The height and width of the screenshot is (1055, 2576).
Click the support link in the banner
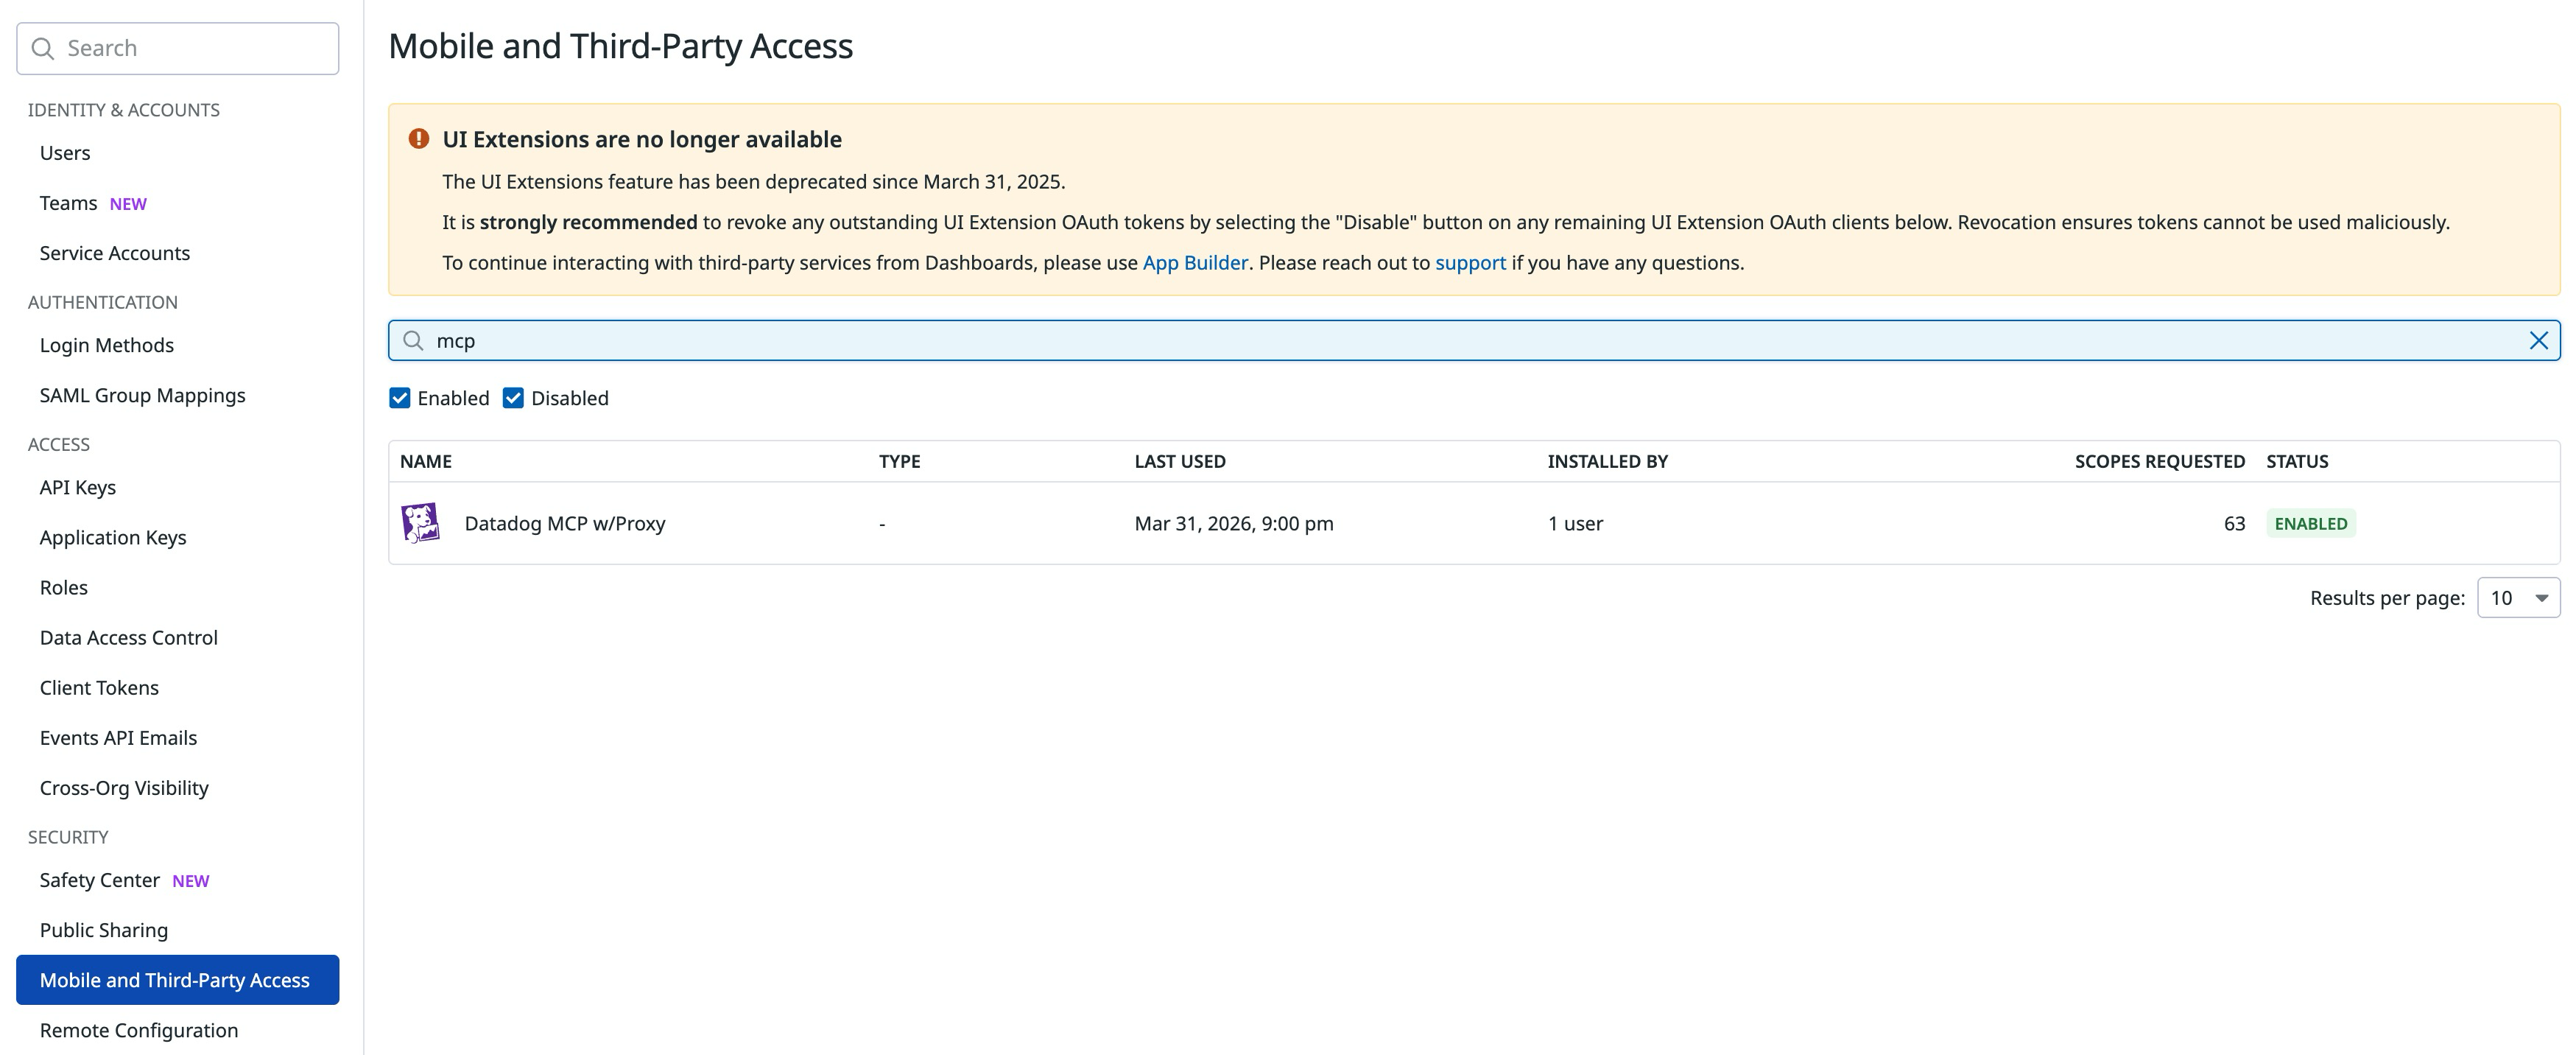click(1470, 263)
